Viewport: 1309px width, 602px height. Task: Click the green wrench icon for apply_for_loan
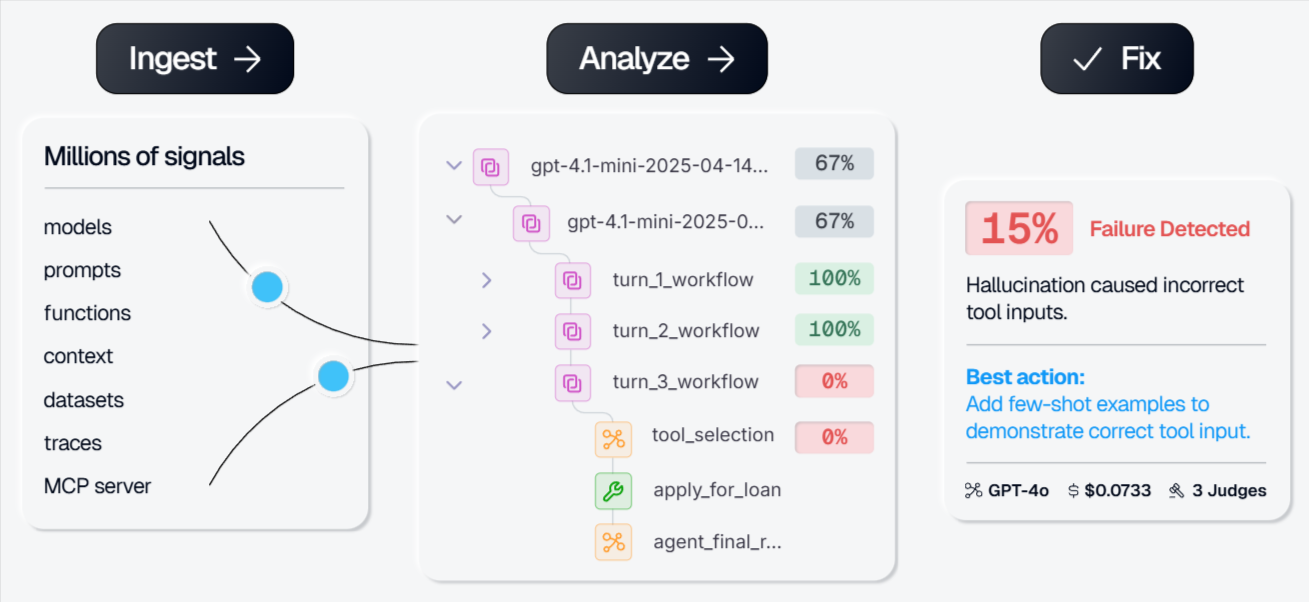[613, 490]
